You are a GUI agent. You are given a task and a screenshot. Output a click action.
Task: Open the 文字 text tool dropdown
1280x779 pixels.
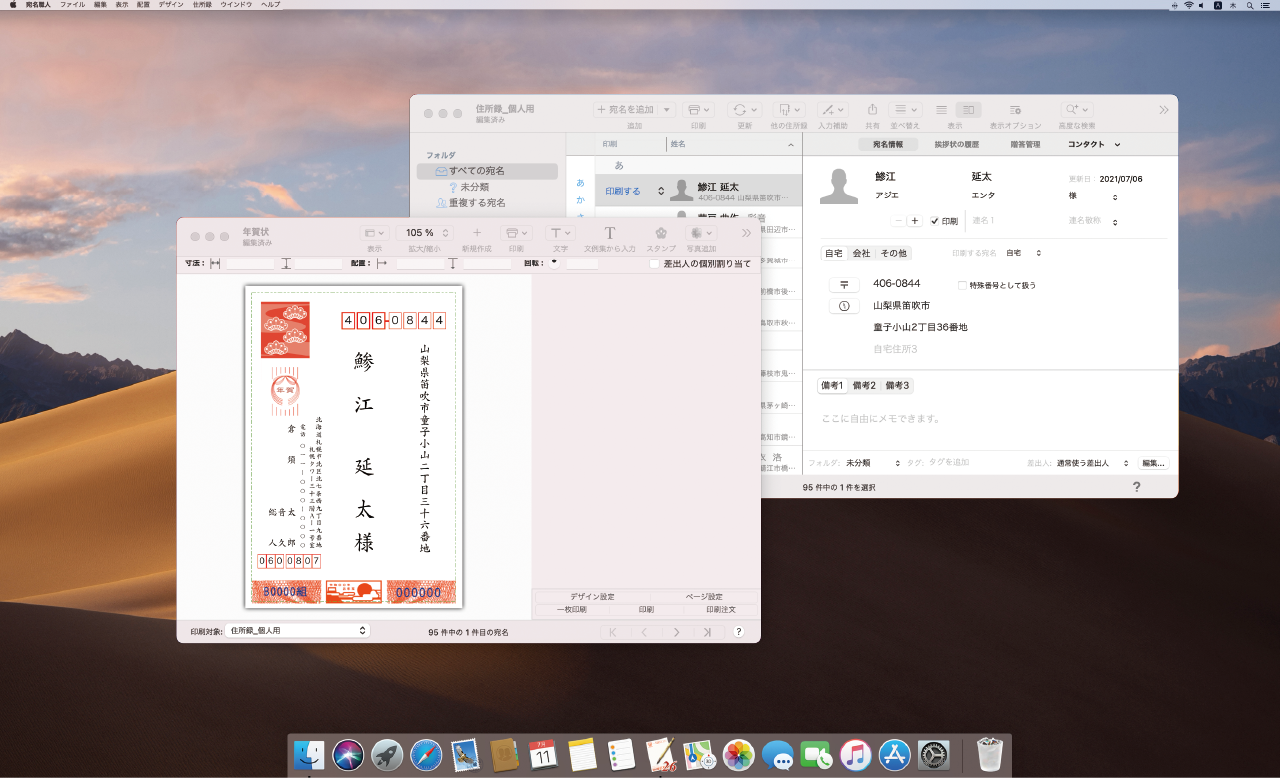coord(561,233)
